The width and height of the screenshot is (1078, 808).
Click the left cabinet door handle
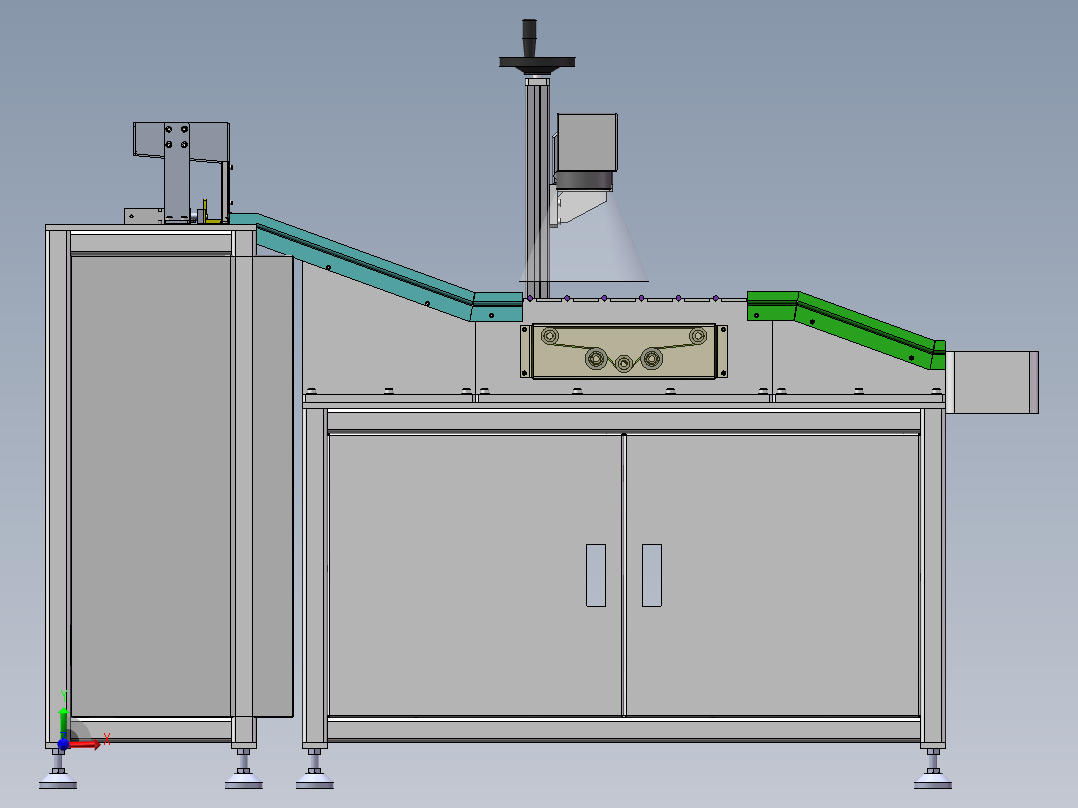pyautogui.click(x=596, y=576)
